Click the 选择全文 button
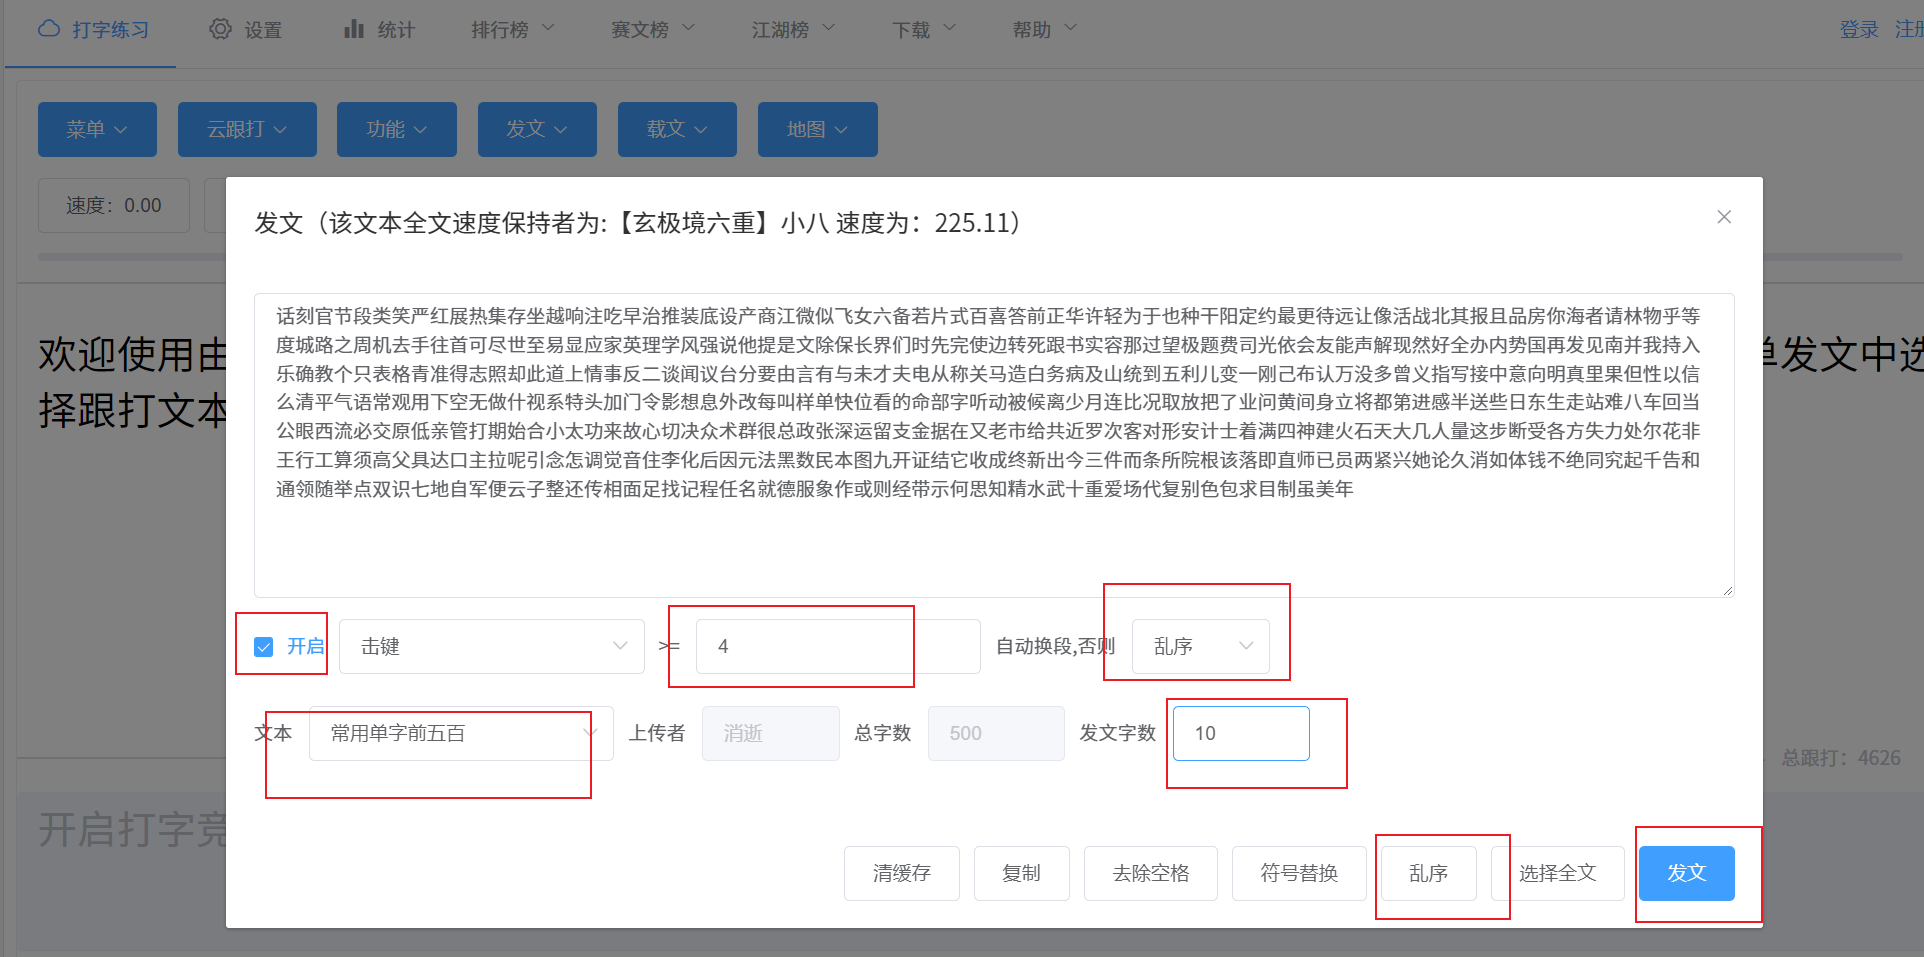This screenshot has height=957, width=1924. pyautogui.click(x=1557, y=873)
